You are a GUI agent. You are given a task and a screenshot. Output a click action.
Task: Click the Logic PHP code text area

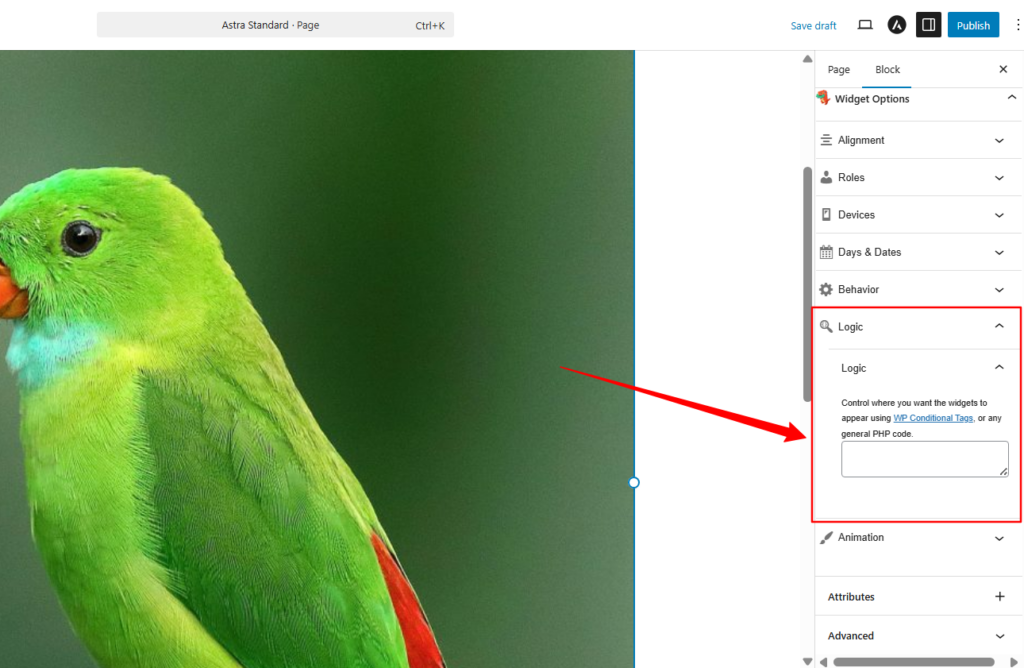(x=924, y=459)
